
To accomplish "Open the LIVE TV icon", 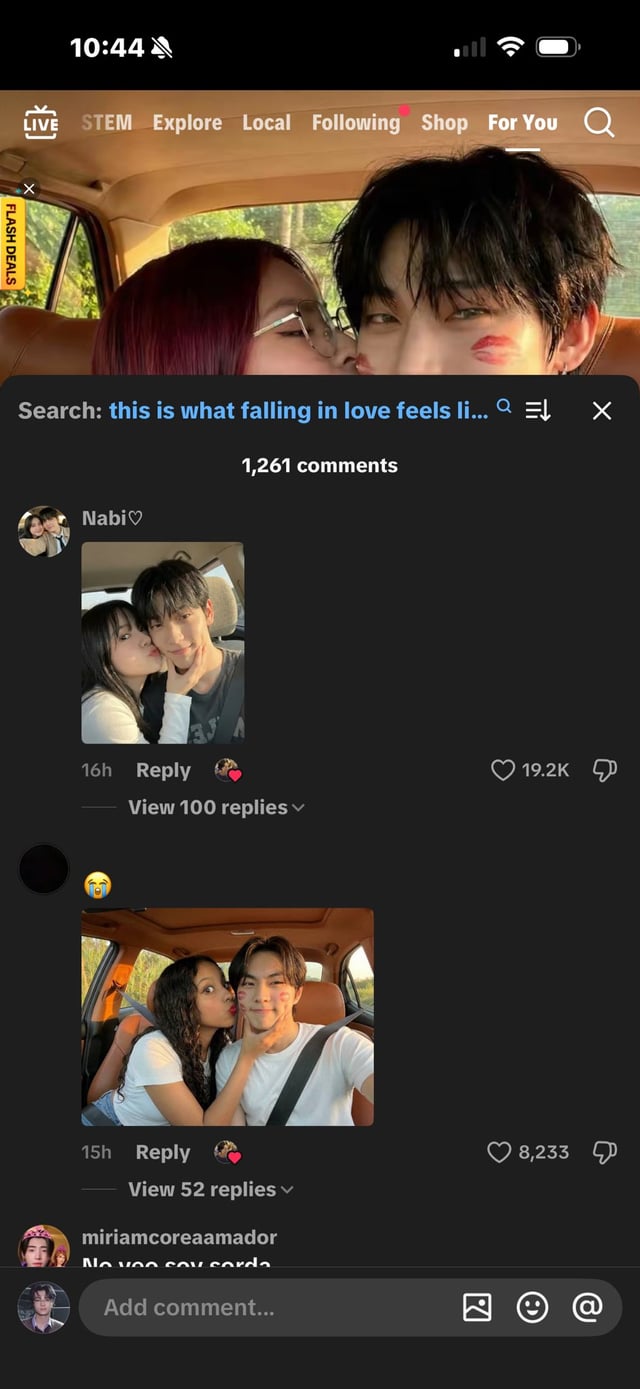I will coord(40,122).
